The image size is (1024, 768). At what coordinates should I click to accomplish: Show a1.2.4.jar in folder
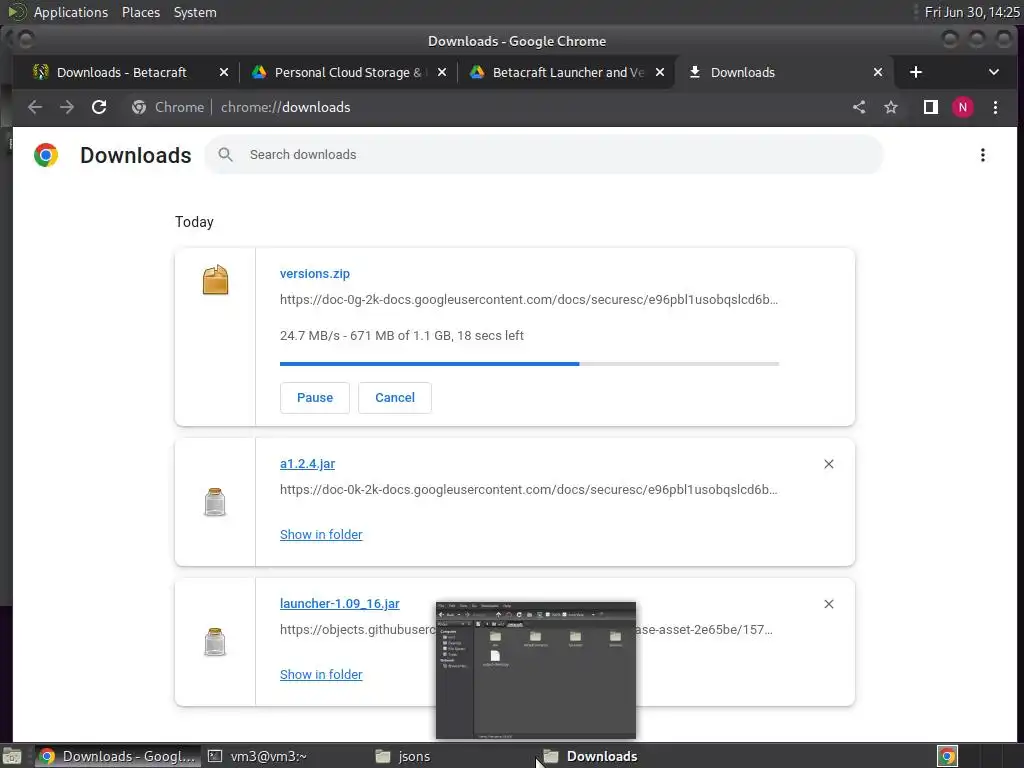point(321,535)
